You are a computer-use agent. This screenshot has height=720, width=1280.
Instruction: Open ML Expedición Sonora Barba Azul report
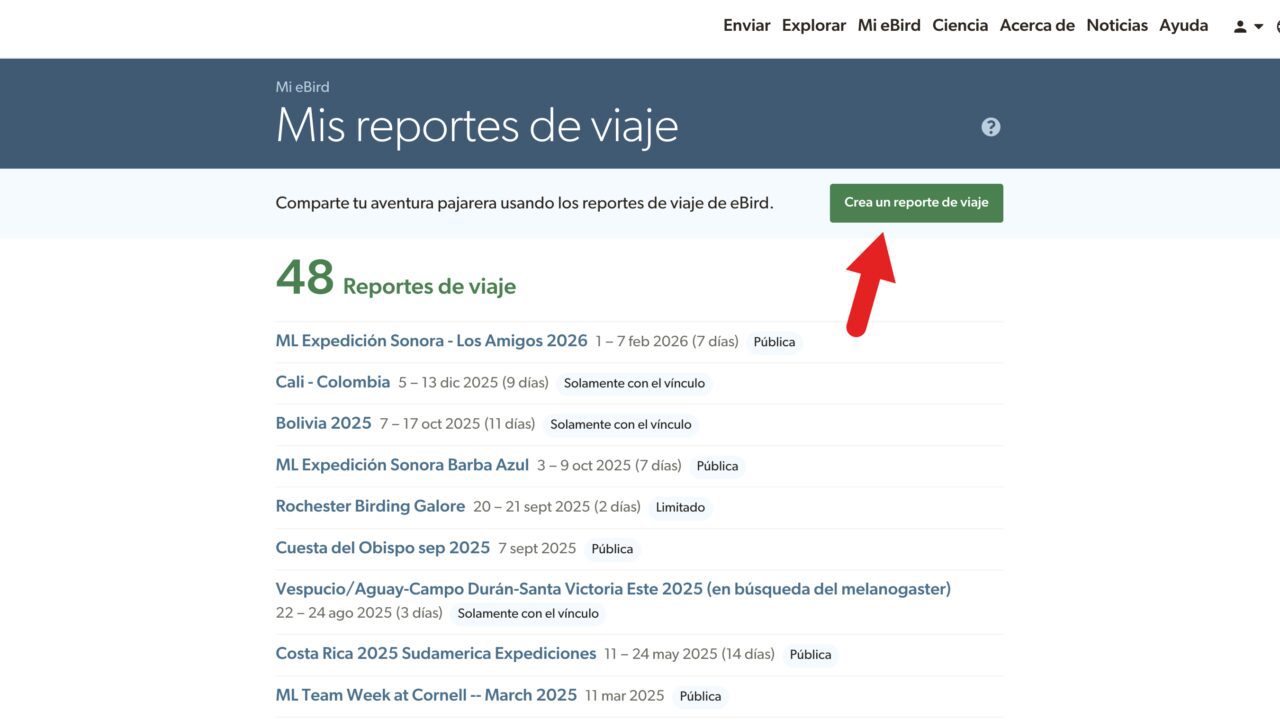[x=401, y=465]
